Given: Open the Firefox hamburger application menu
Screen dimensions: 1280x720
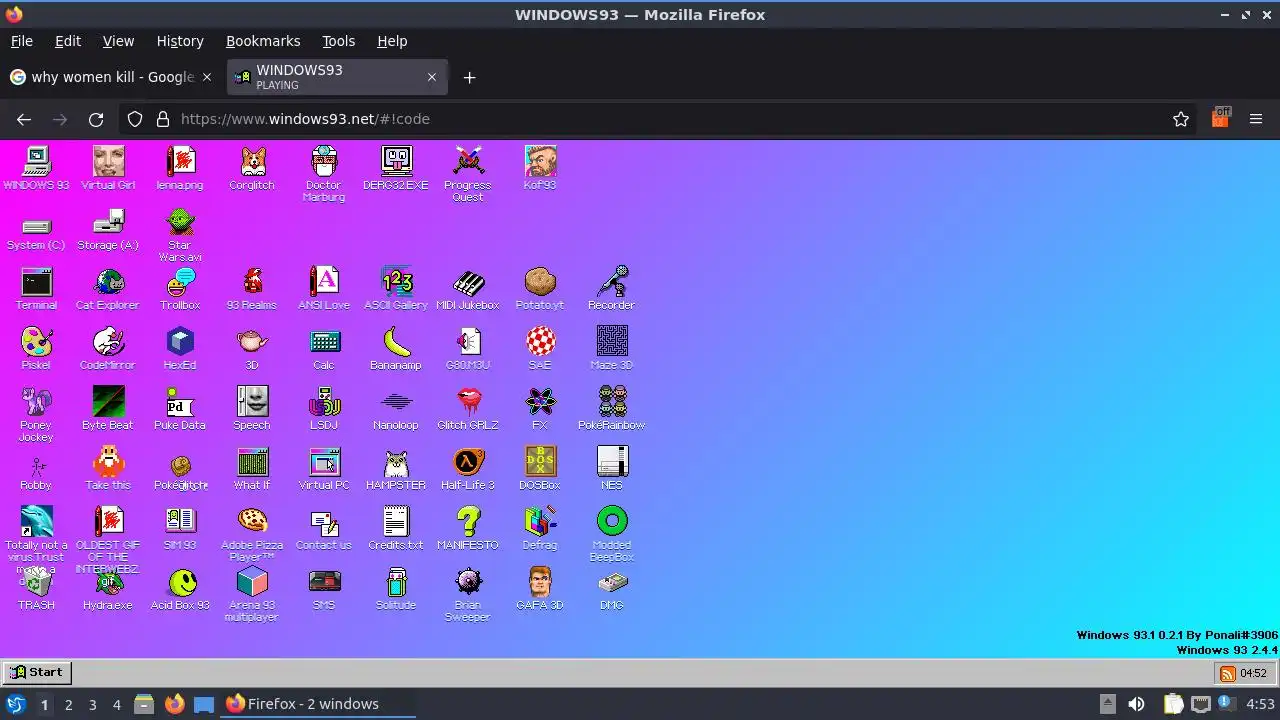Looking at the screenshot, I should point(1256,119).
